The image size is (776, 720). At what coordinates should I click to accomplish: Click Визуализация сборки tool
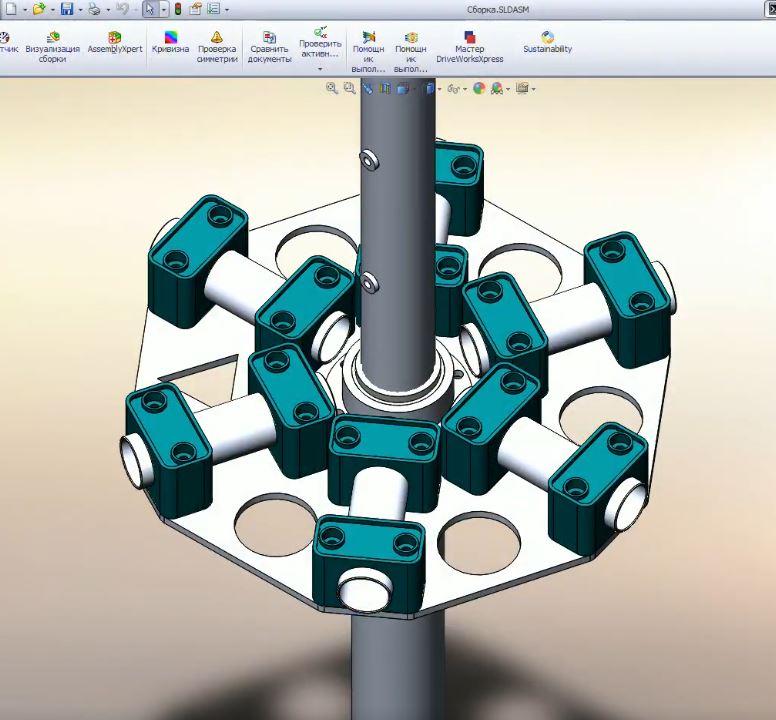(53, 46)
